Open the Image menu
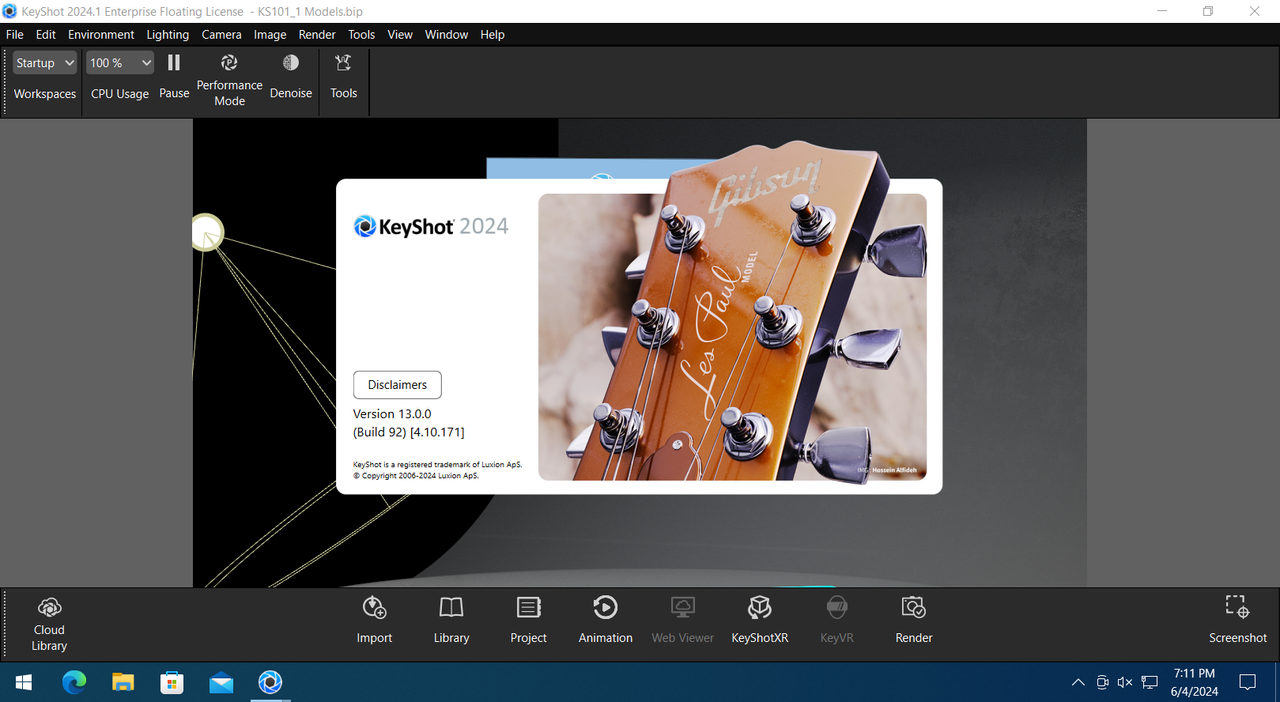The height and width of the screenshot is (702, 1280). coord(270,34)
